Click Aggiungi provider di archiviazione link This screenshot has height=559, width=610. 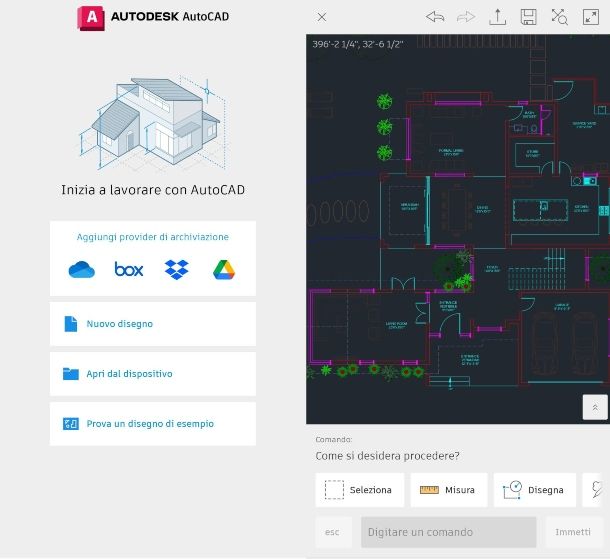click(x=152, y=237)
